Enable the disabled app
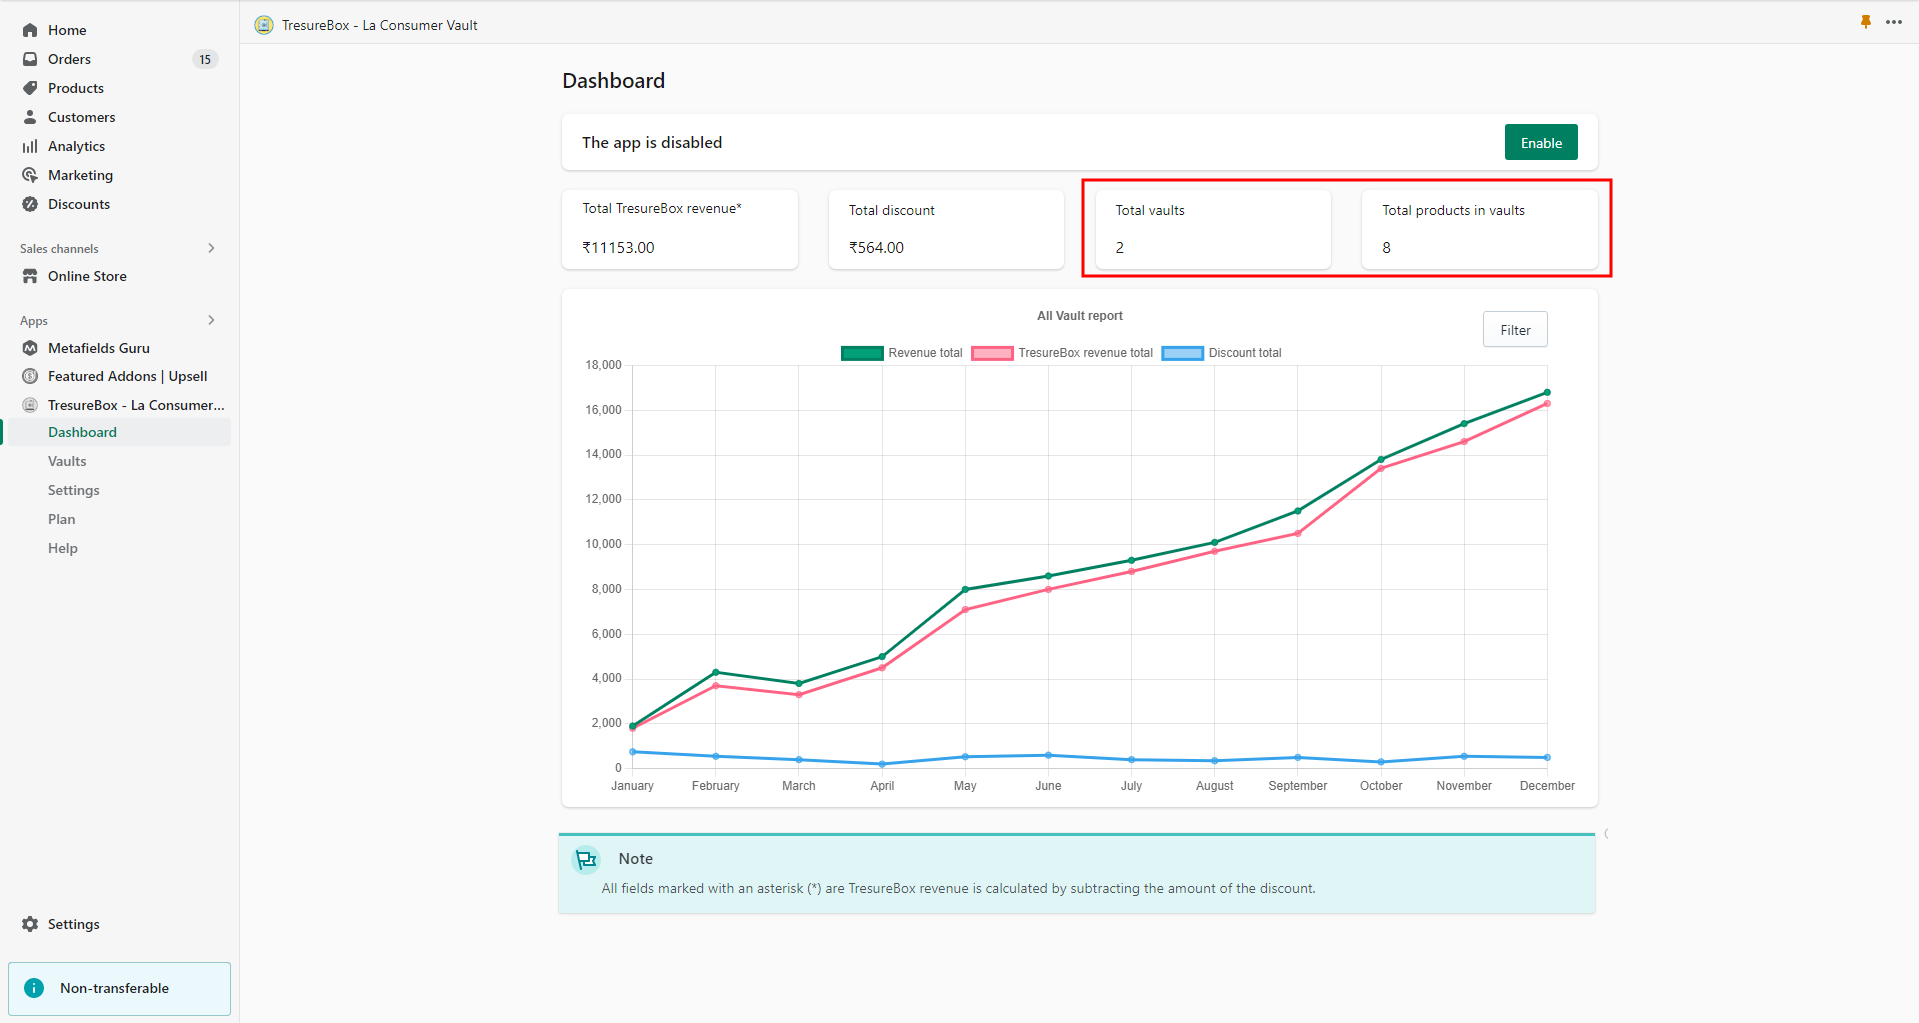 [1541, 143]
